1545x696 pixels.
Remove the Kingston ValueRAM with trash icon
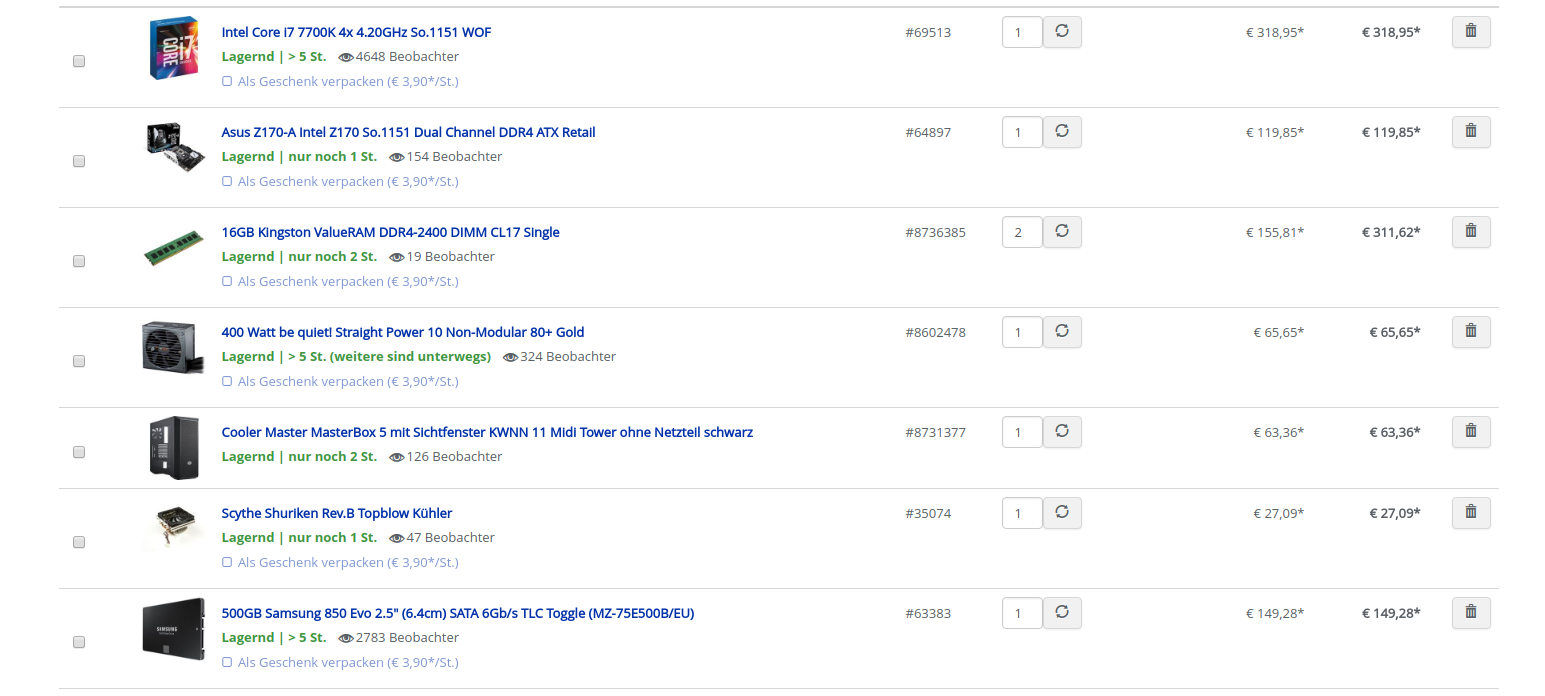point(1470,232)
